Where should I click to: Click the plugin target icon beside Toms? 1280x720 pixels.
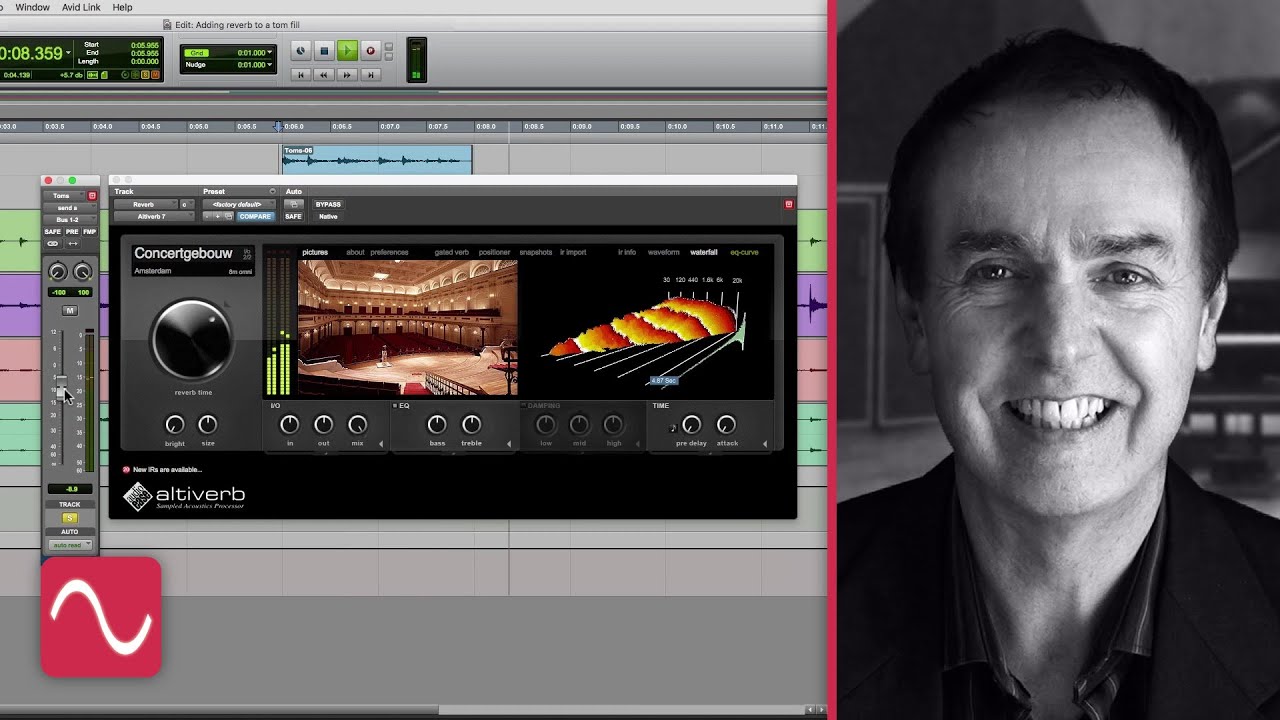92,196
